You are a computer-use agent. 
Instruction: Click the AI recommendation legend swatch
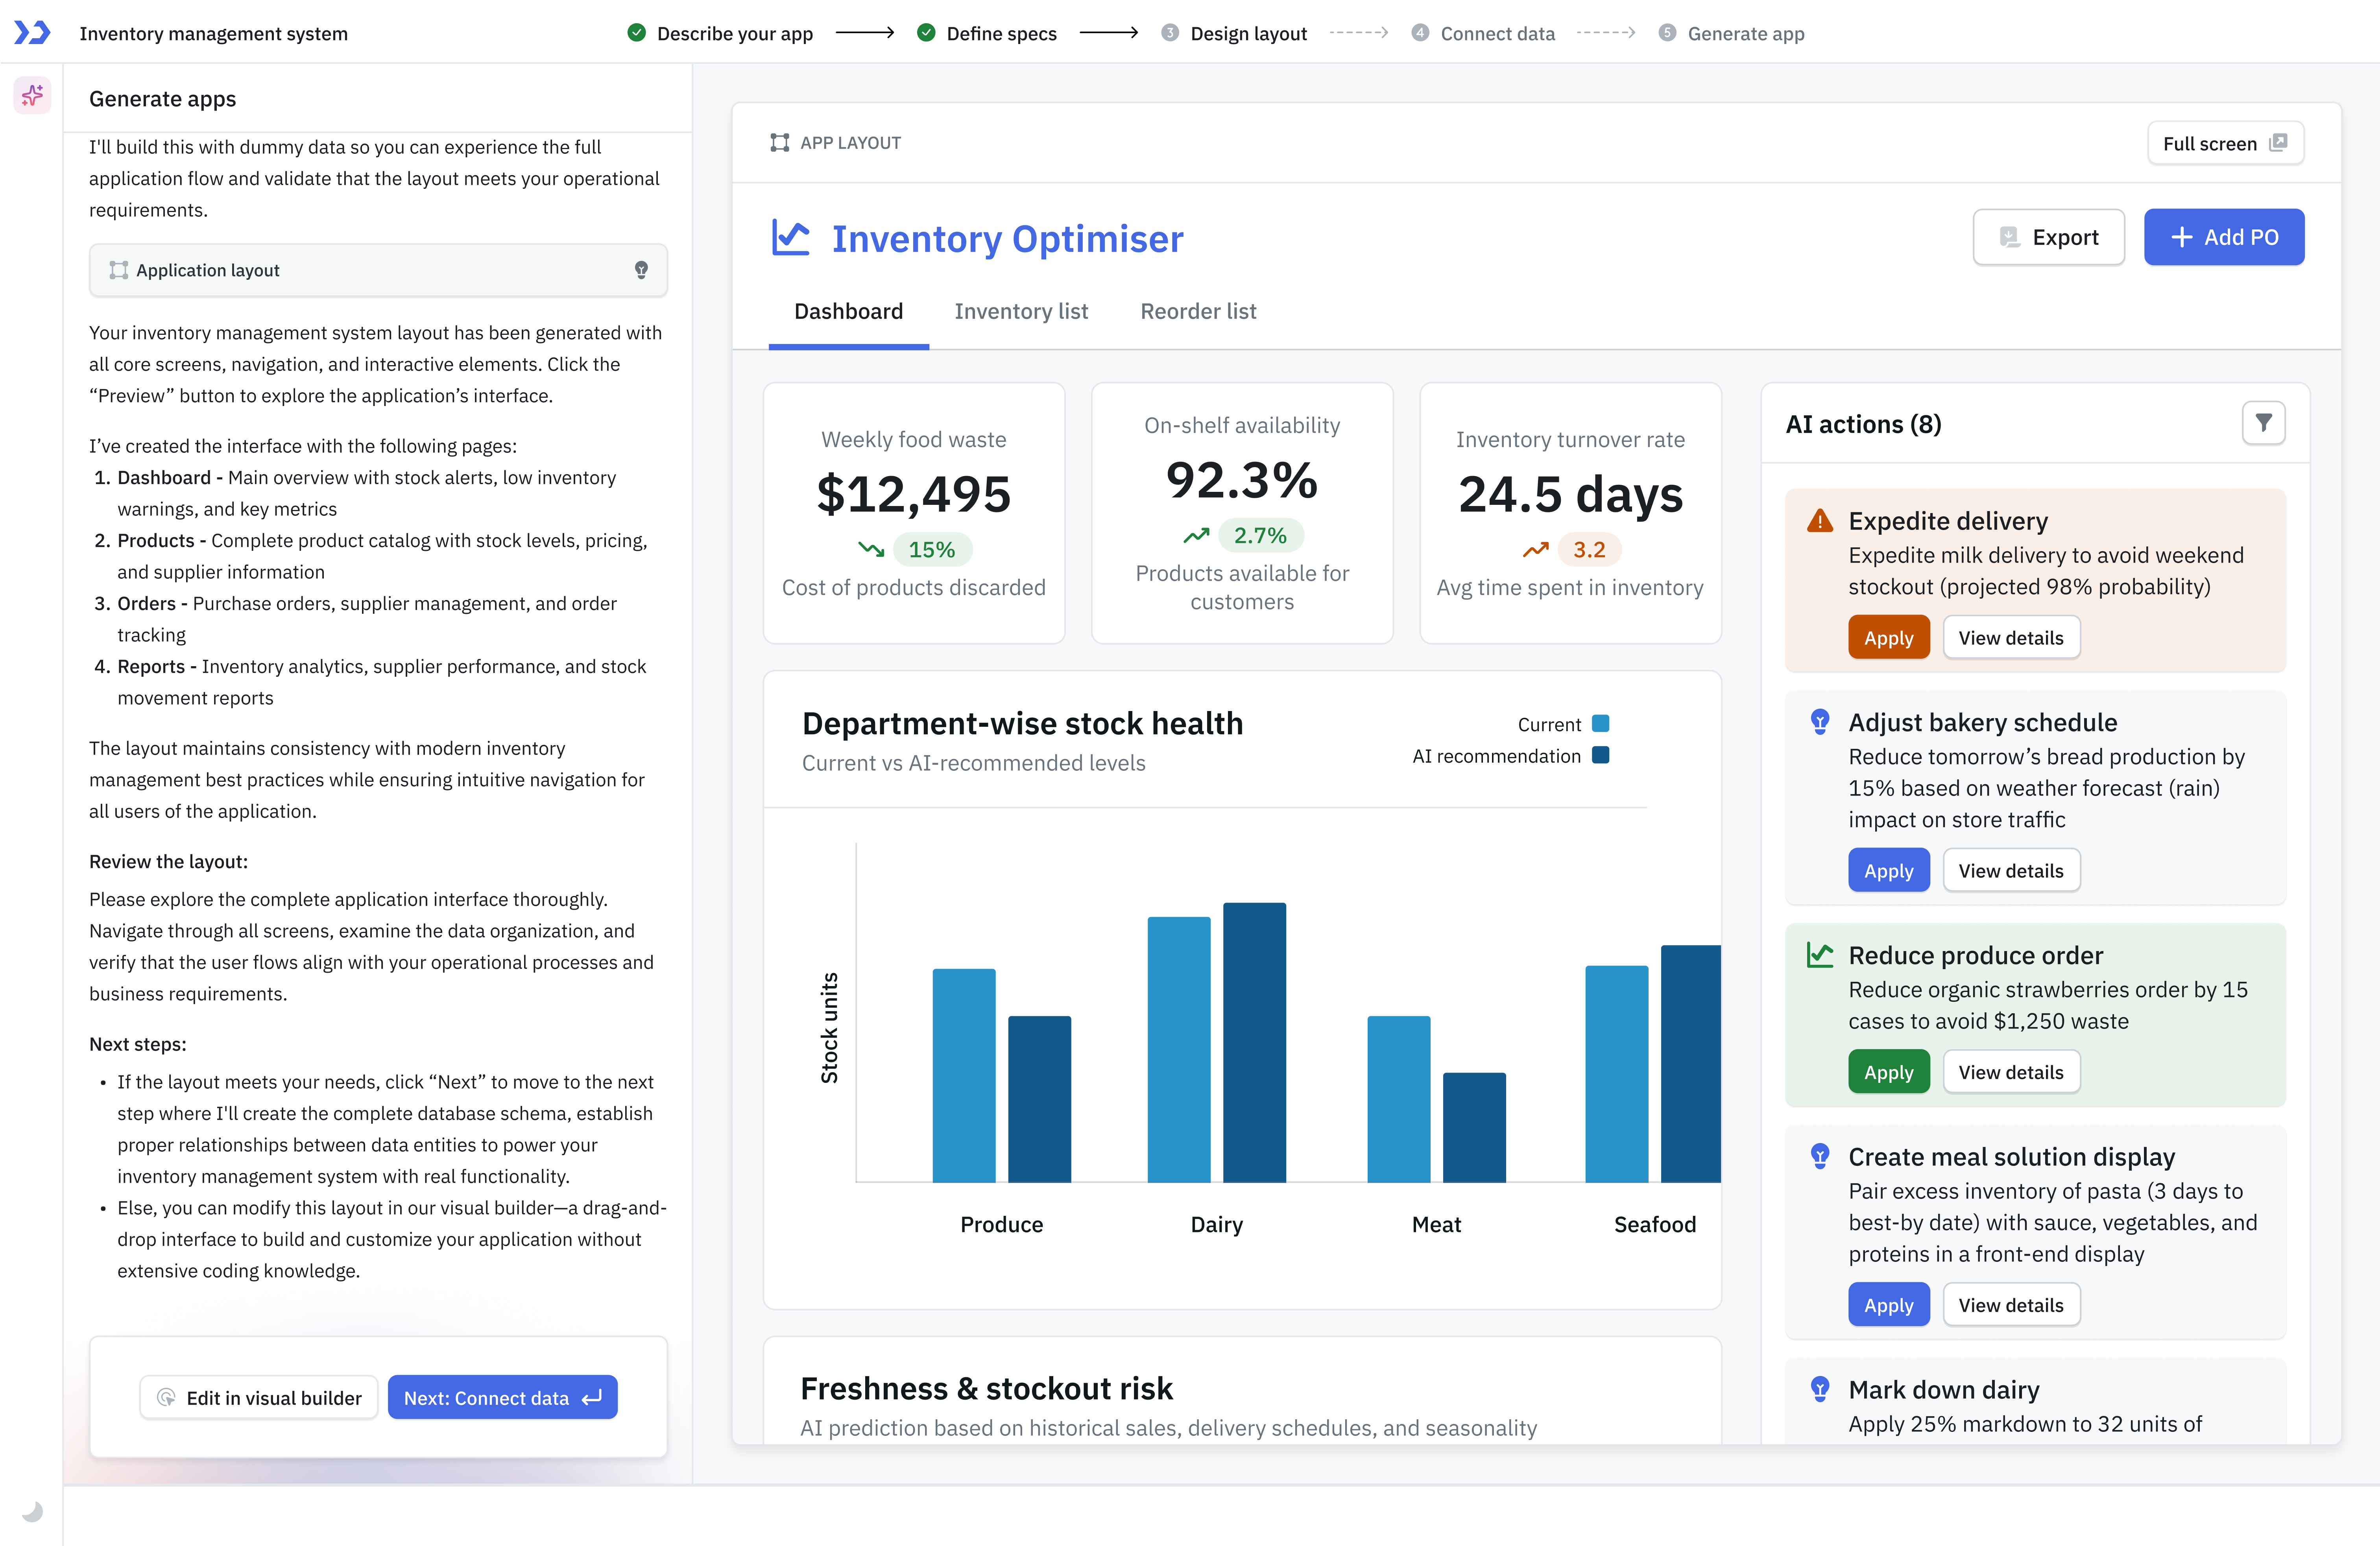coord(1600,755)
